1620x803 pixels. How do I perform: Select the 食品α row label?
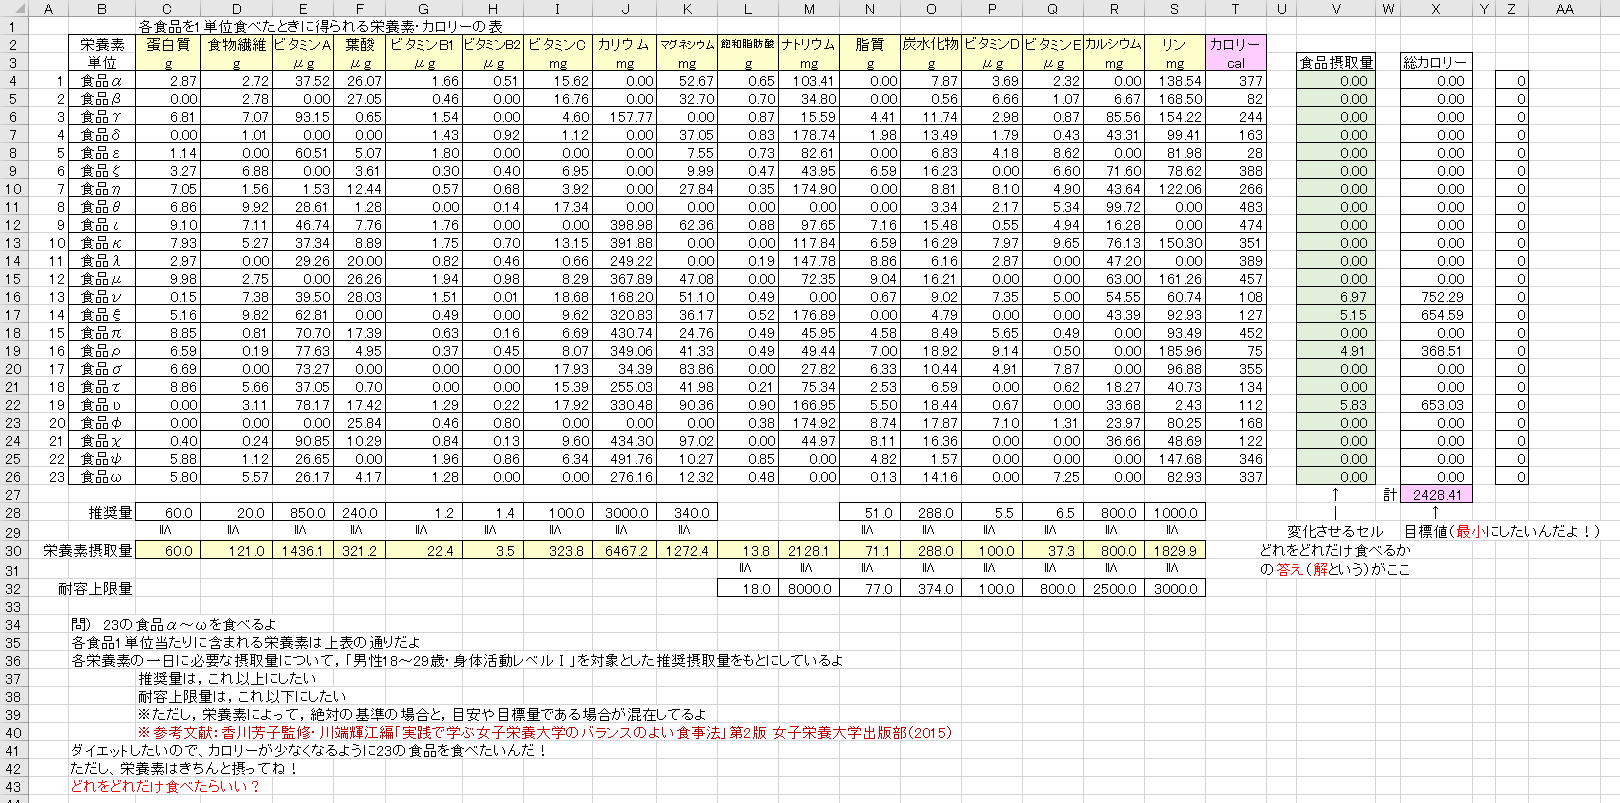point(102,81)
